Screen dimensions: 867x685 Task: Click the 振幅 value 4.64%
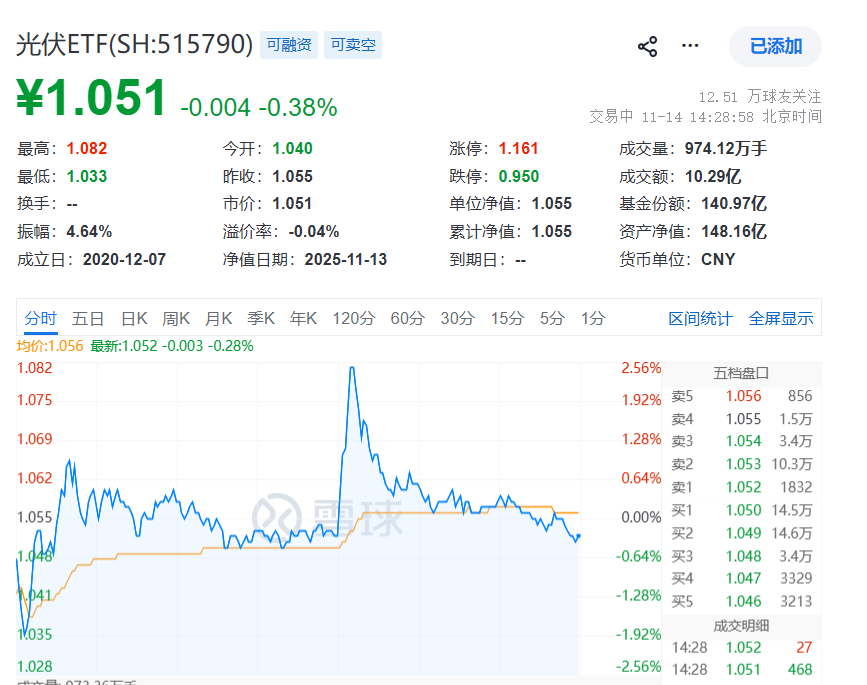89,232
